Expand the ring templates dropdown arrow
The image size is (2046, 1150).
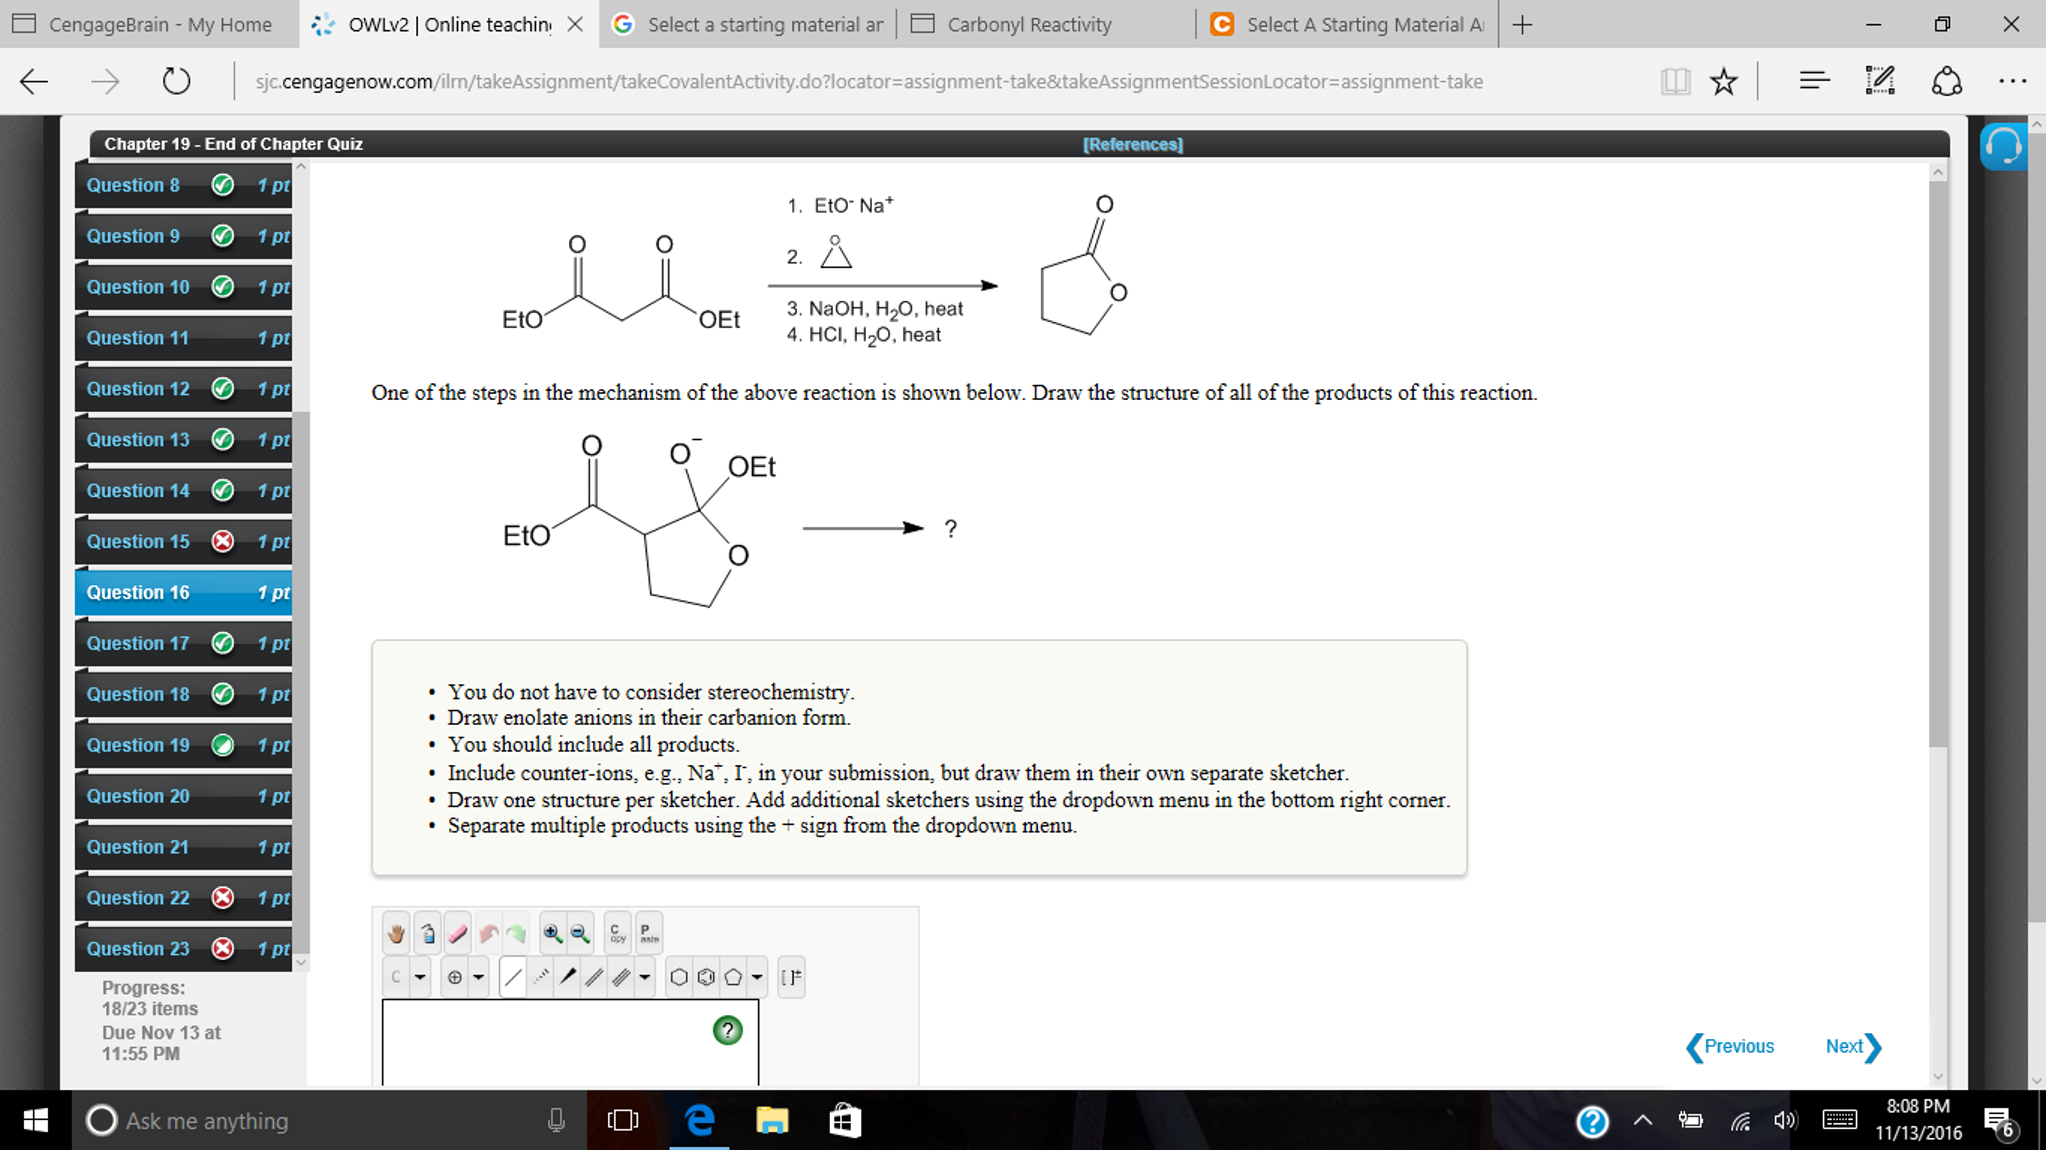757,977
